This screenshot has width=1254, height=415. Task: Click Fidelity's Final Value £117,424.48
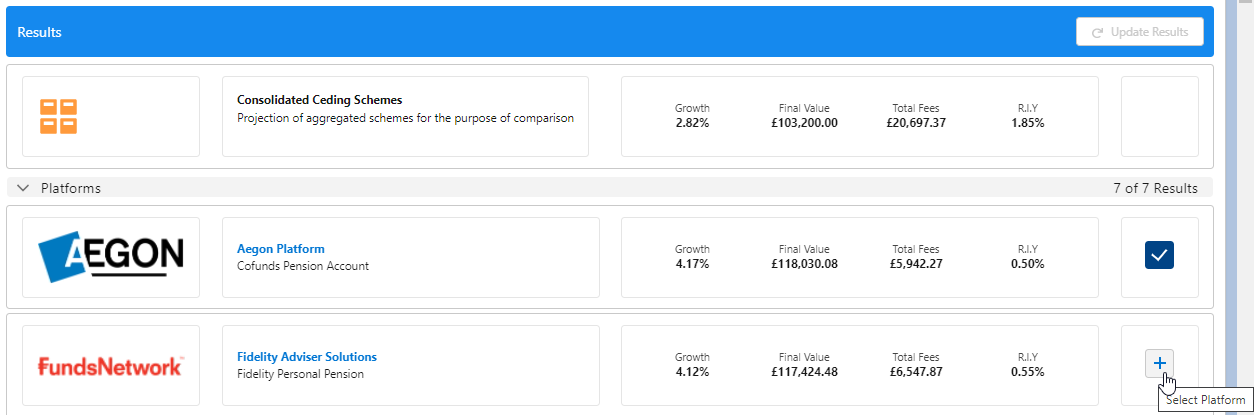click(x=804, y=372)
